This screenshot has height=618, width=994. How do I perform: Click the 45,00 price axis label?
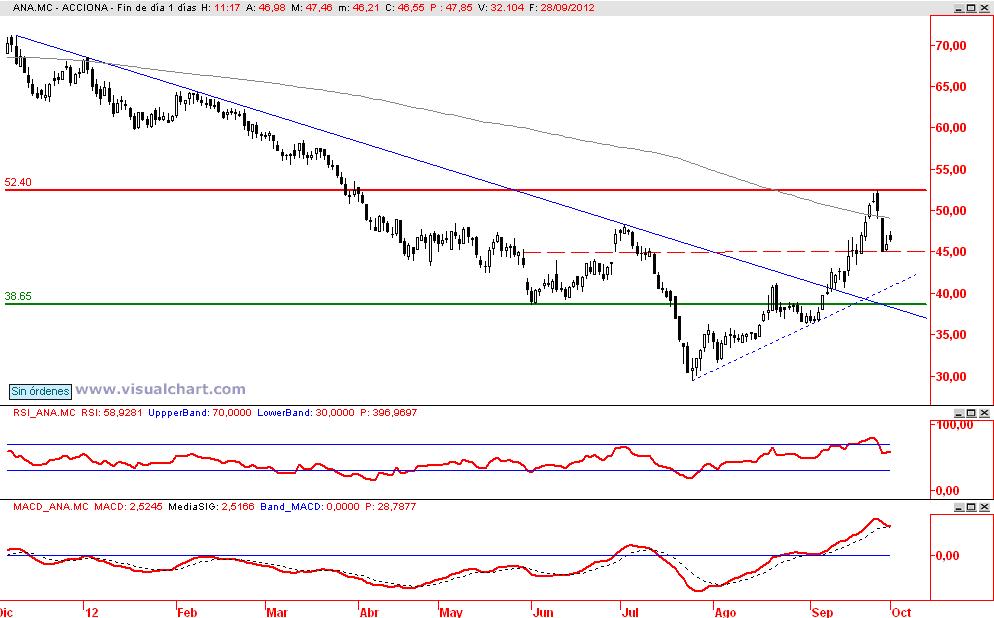951,252
